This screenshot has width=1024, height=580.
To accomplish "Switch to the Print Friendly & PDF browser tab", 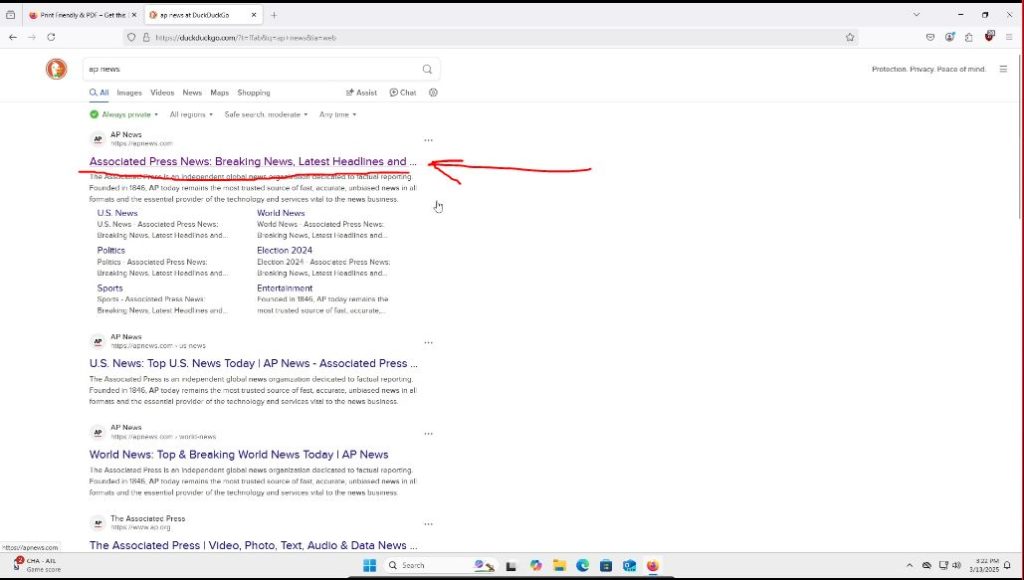I will click(x=83, y=15).
